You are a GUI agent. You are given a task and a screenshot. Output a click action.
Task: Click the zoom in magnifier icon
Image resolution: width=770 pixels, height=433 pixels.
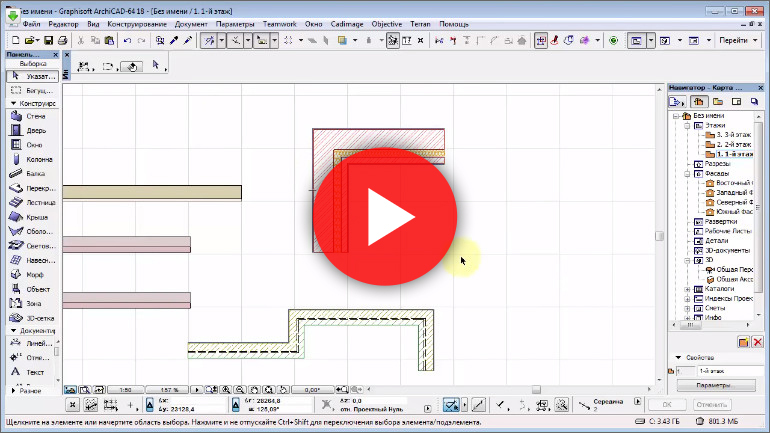point(226,390)
